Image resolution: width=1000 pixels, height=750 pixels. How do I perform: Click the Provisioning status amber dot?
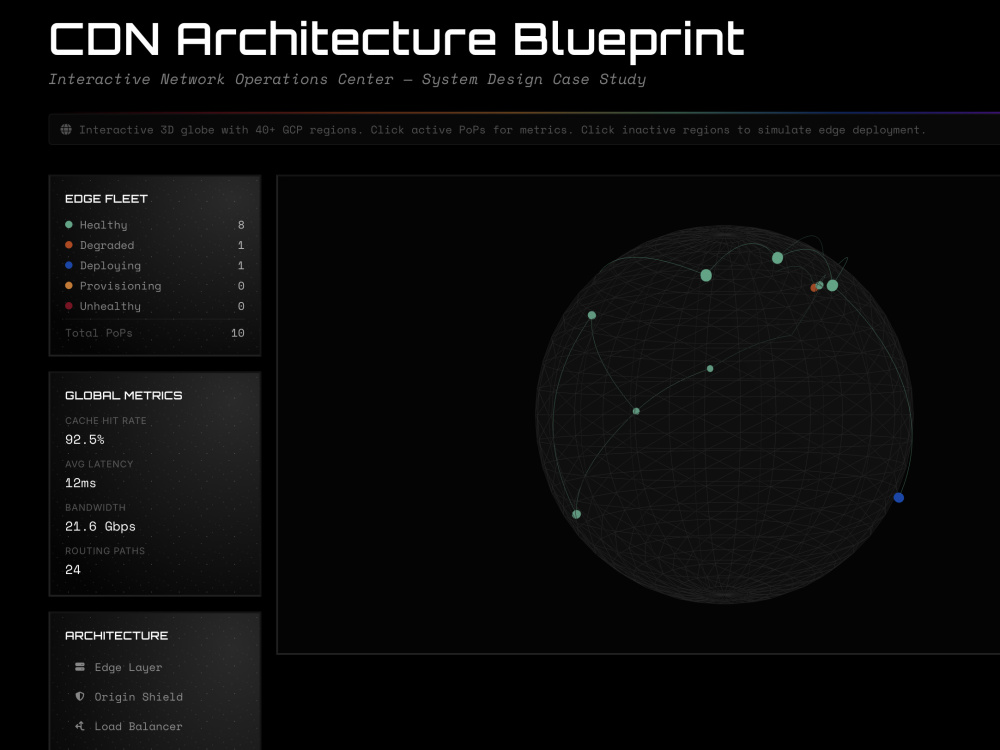69,286
